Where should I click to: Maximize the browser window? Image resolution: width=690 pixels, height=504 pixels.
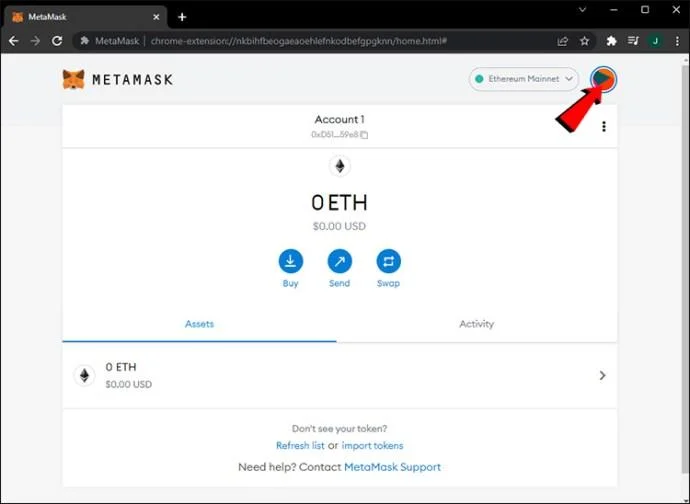(x=645, y=10)
